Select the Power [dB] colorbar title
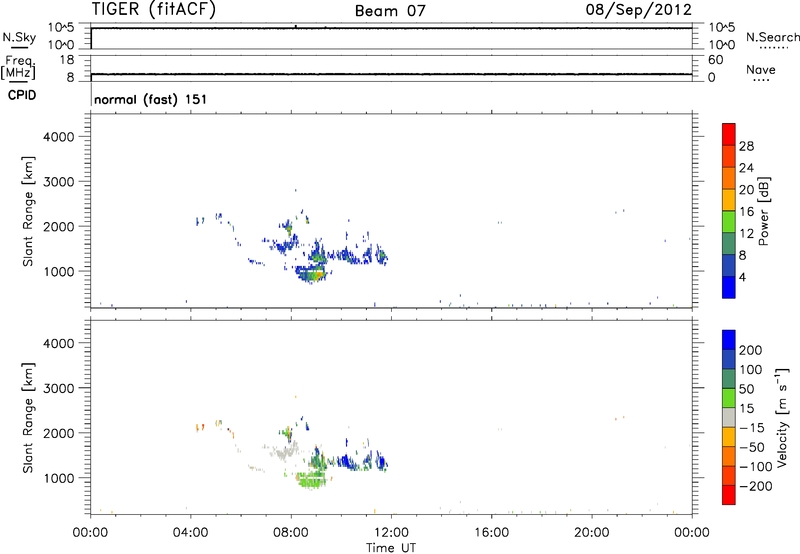 point(764,211)
